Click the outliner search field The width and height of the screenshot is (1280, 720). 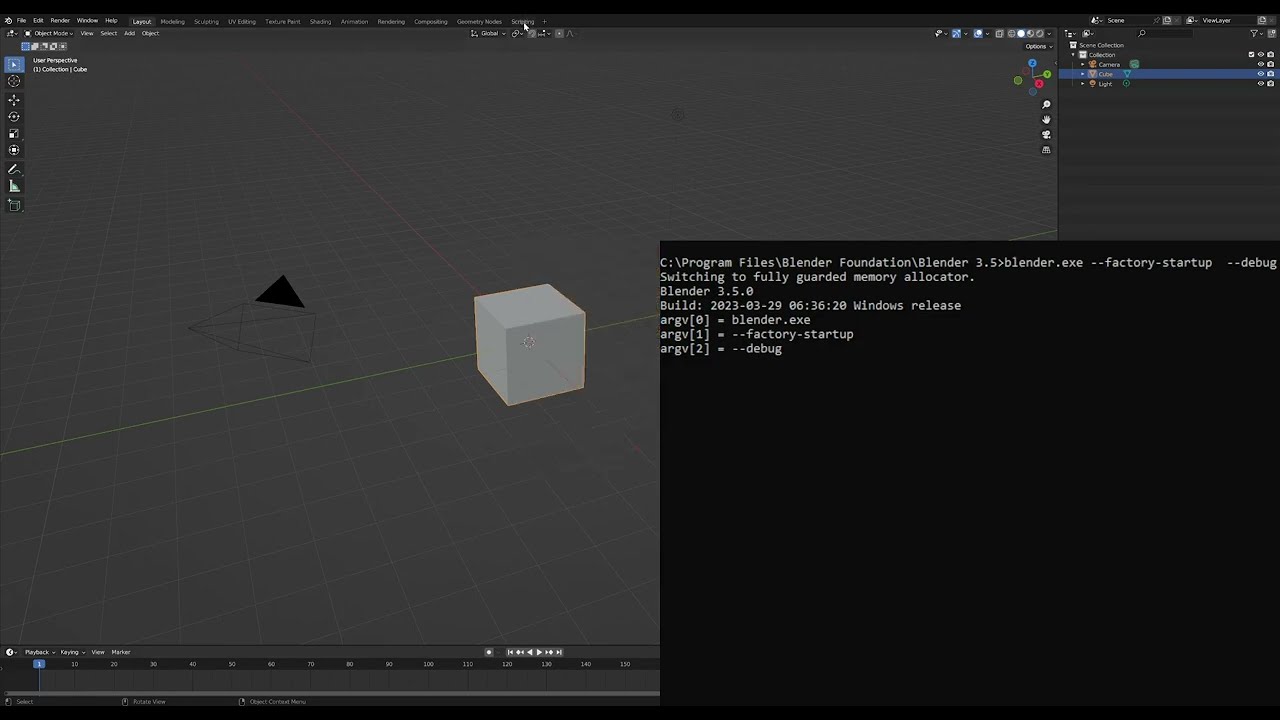pos(1165,33)
